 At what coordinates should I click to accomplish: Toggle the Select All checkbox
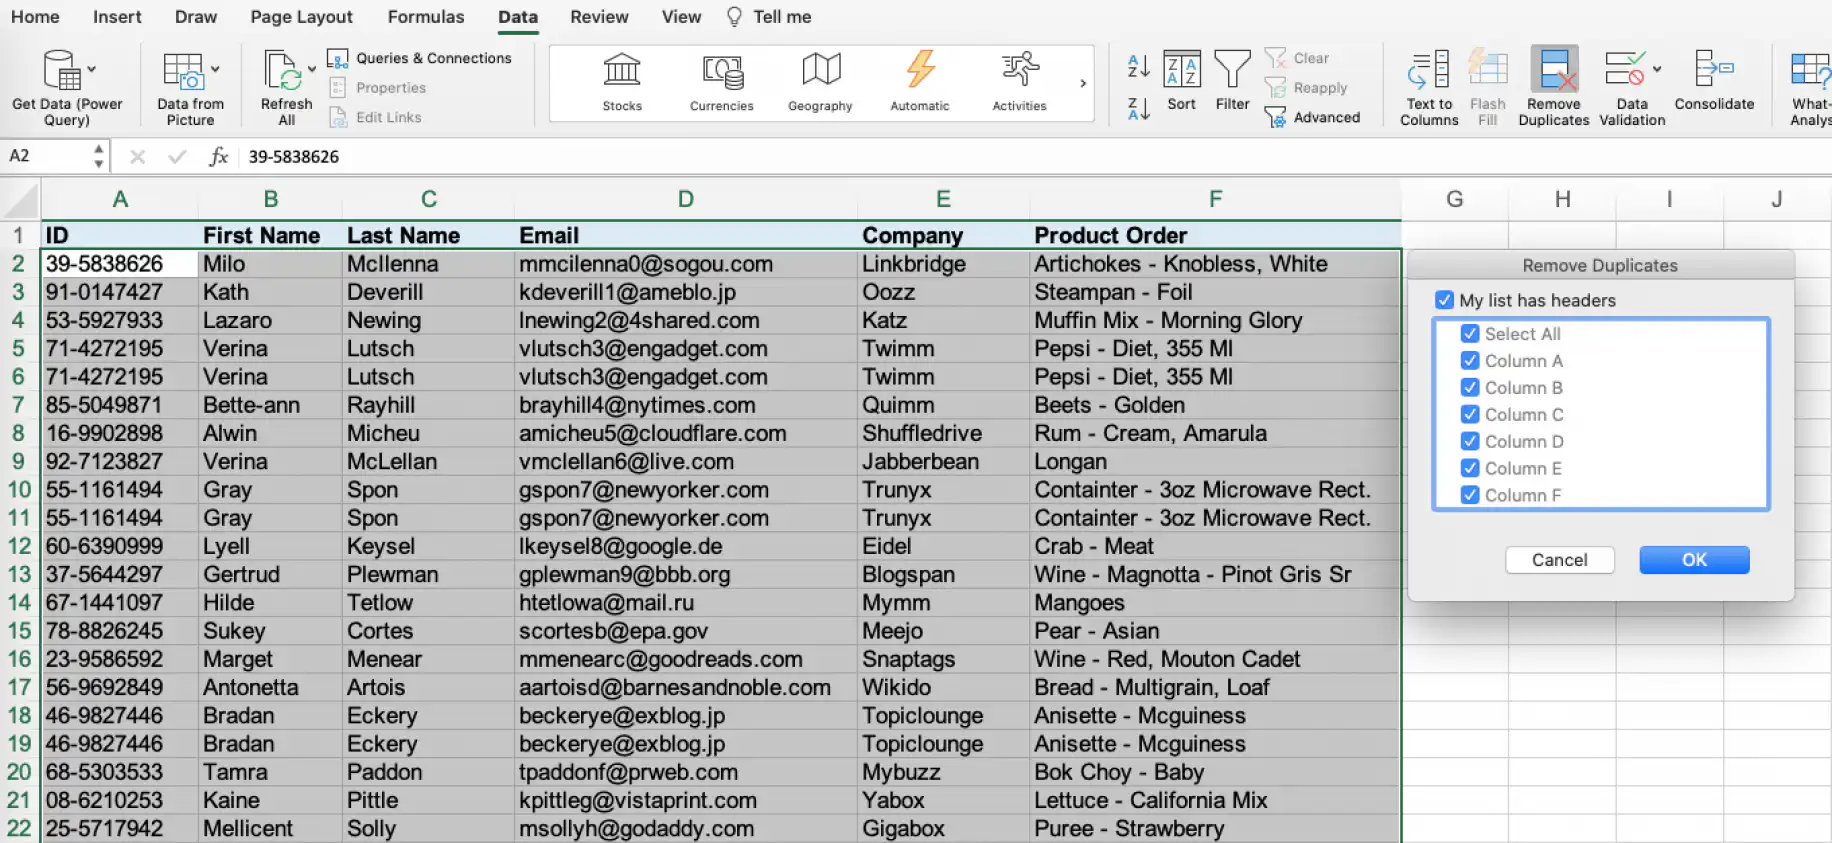[1470, 334]
